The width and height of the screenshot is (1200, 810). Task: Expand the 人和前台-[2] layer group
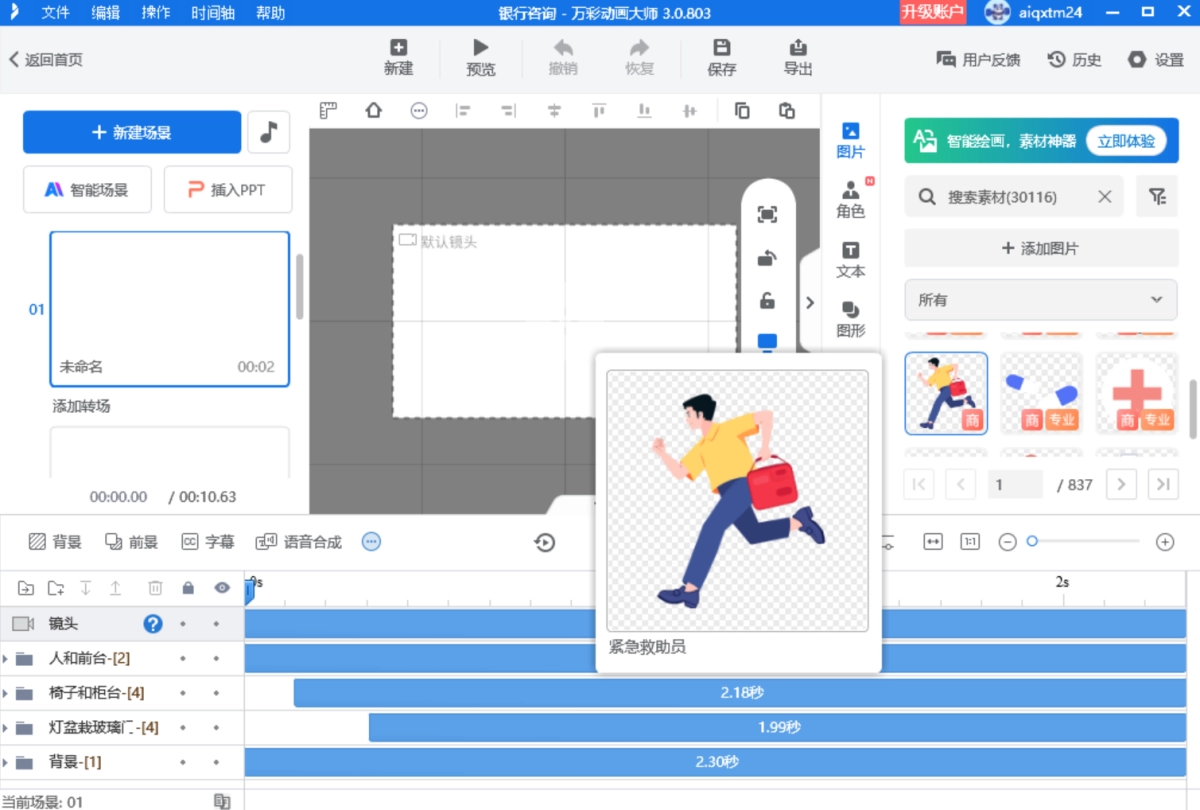[6, 659]
